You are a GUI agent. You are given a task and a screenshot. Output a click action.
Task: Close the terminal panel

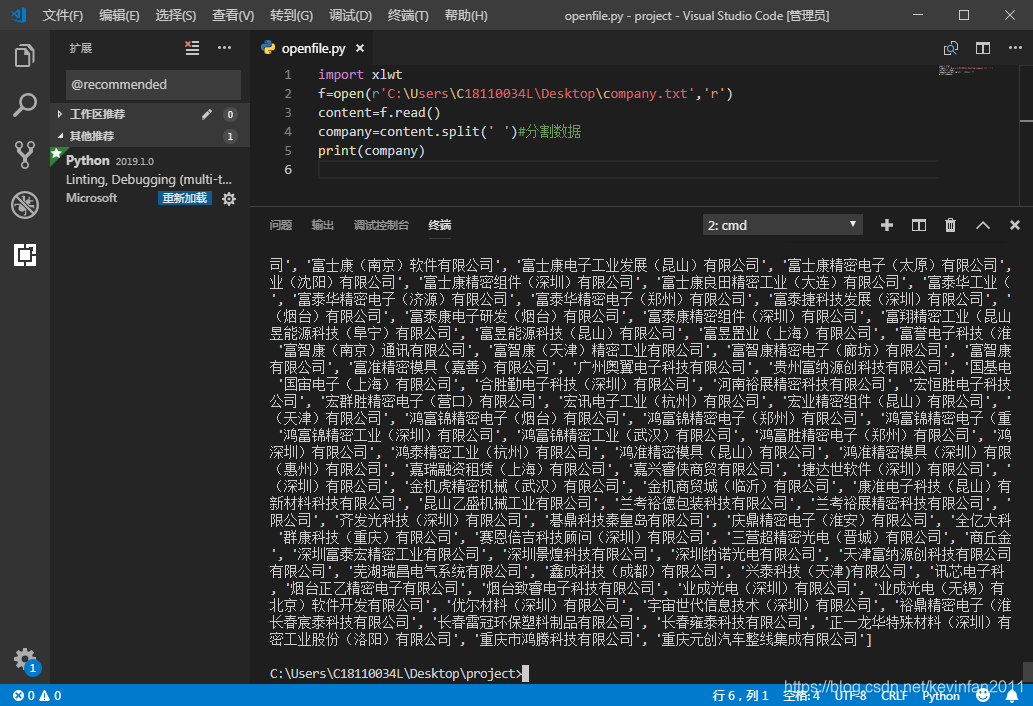(x=1015, y=225)
